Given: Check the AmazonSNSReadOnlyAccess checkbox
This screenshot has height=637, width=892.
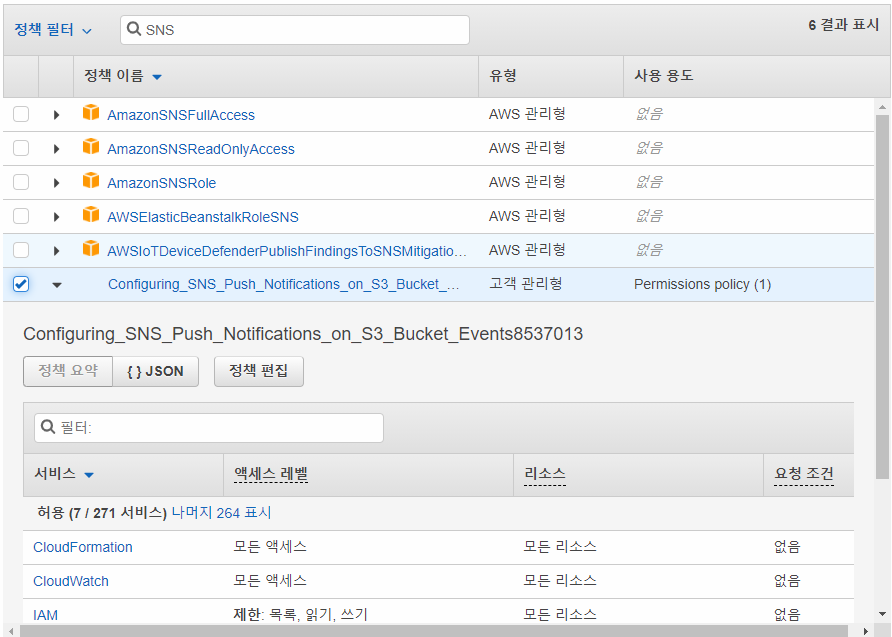Looking at the screenshot, I should pos(21,148).
